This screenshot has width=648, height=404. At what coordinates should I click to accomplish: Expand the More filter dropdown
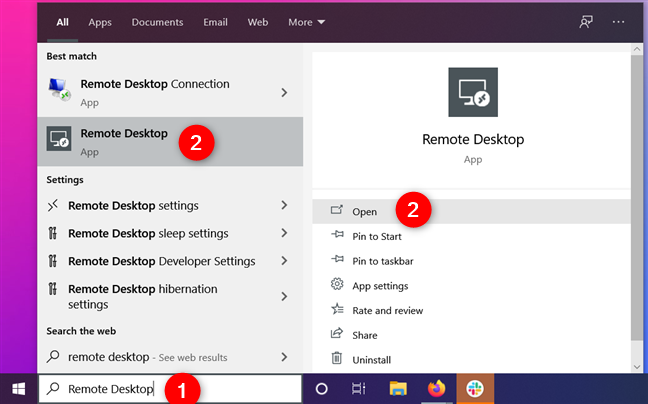[307, 22]
